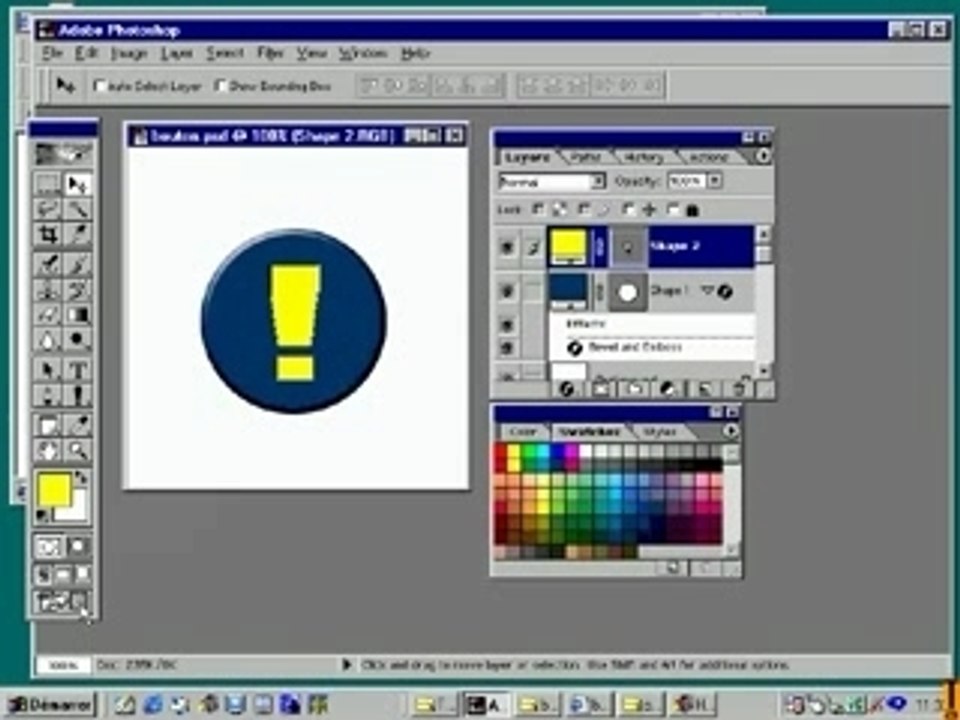
Task: Collapse Shape 1 layer effects triangle
Action: [x=707, y=291]
